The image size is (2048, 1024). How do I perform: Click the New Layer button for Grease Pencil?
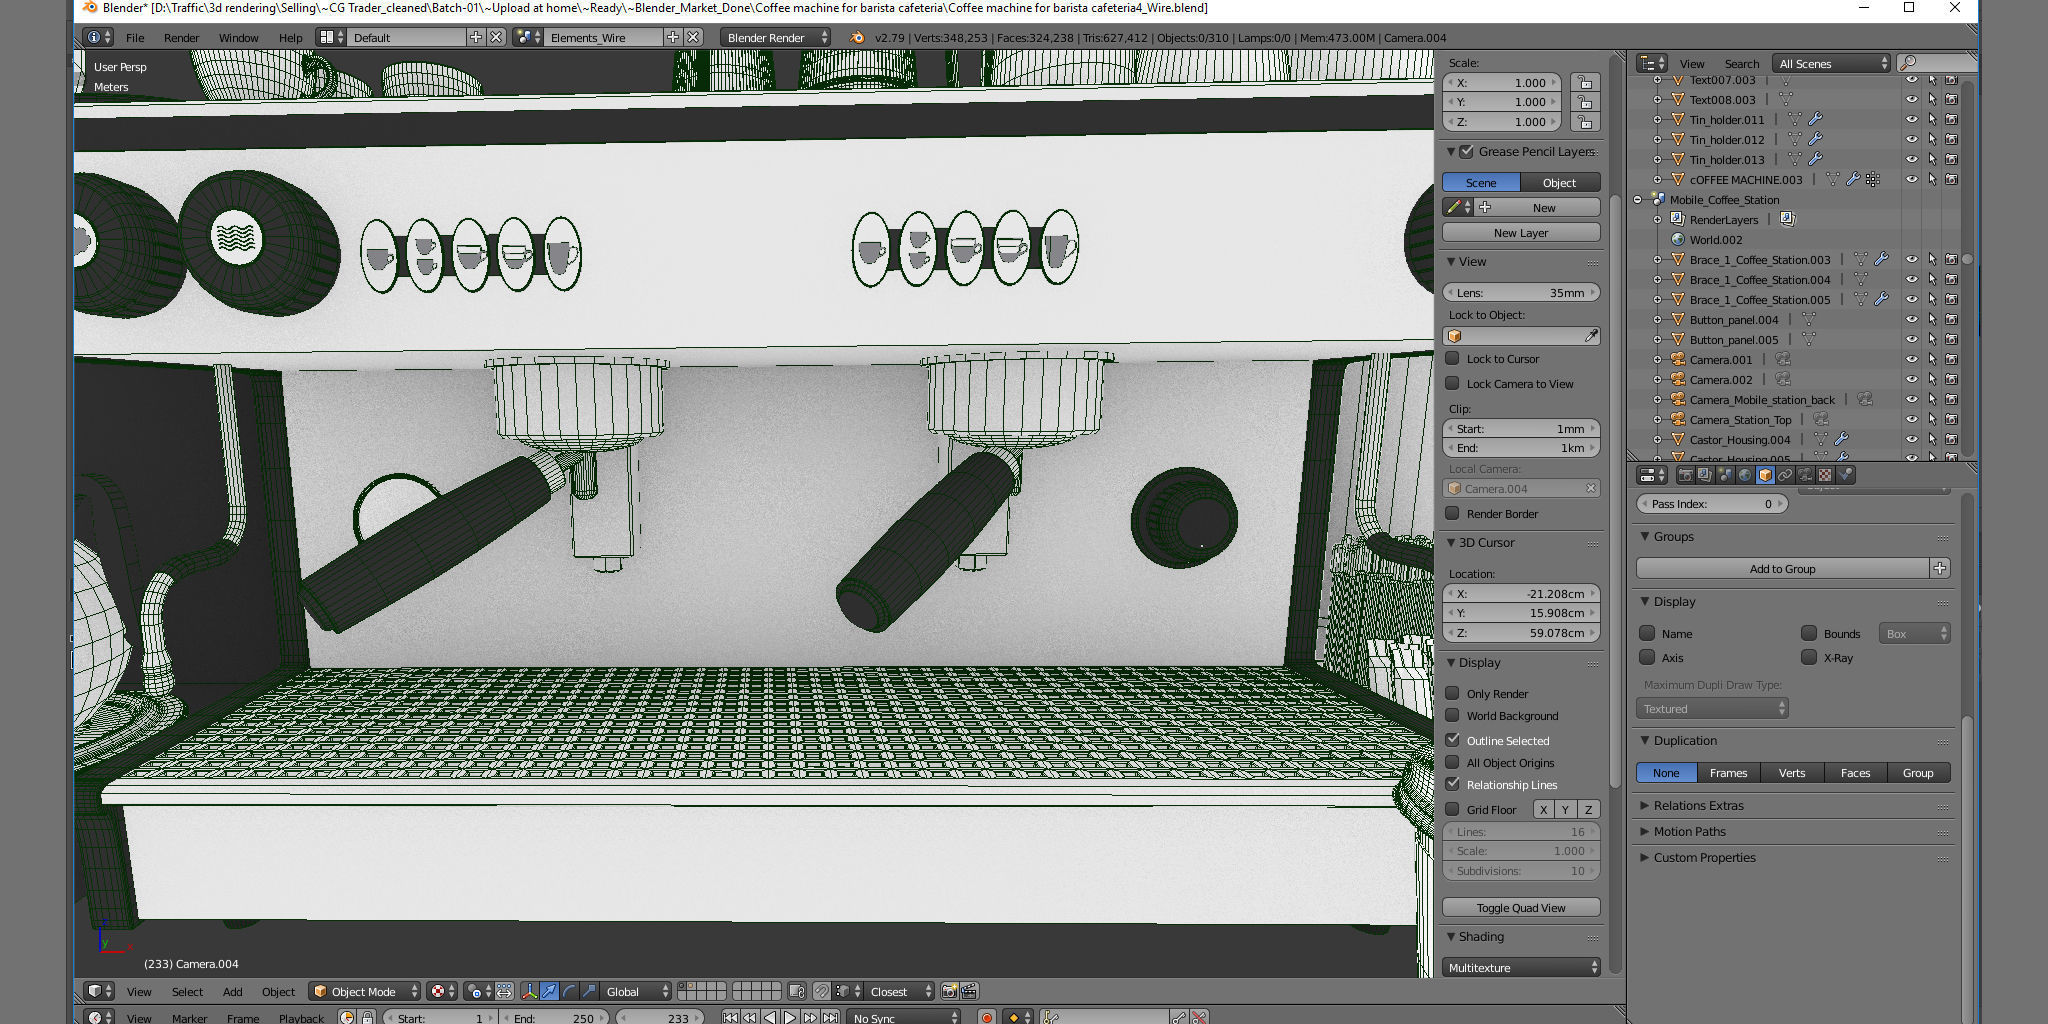1521,232
